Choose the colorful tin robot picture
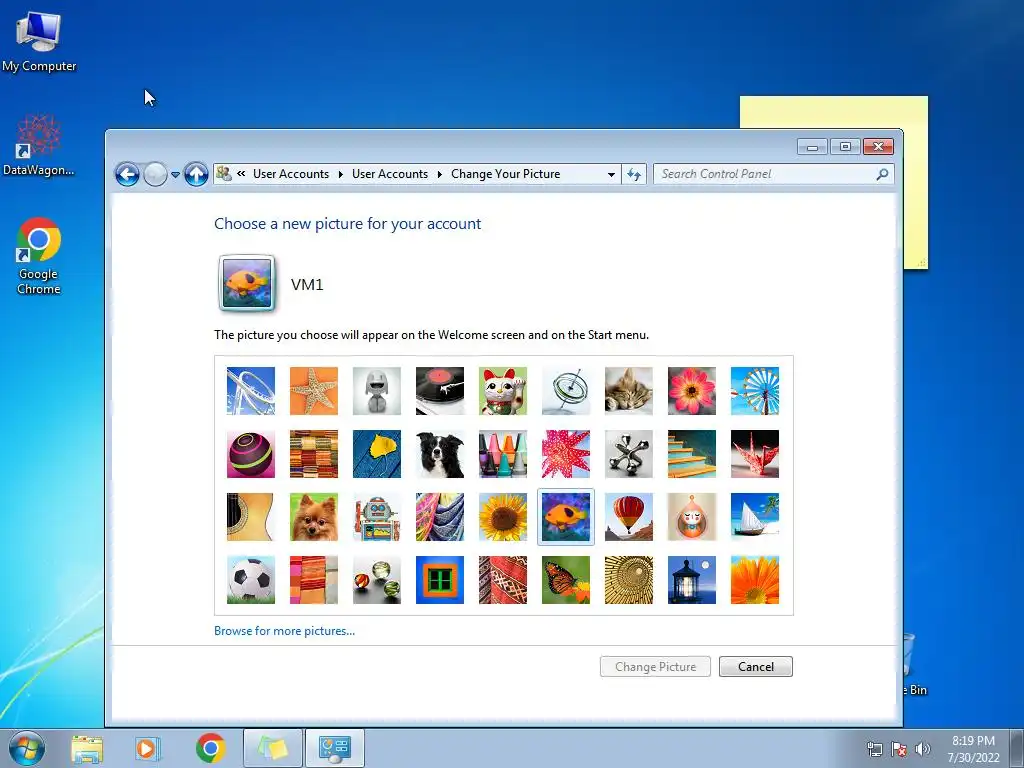1024x768 pixels. (x=377, y=517)
